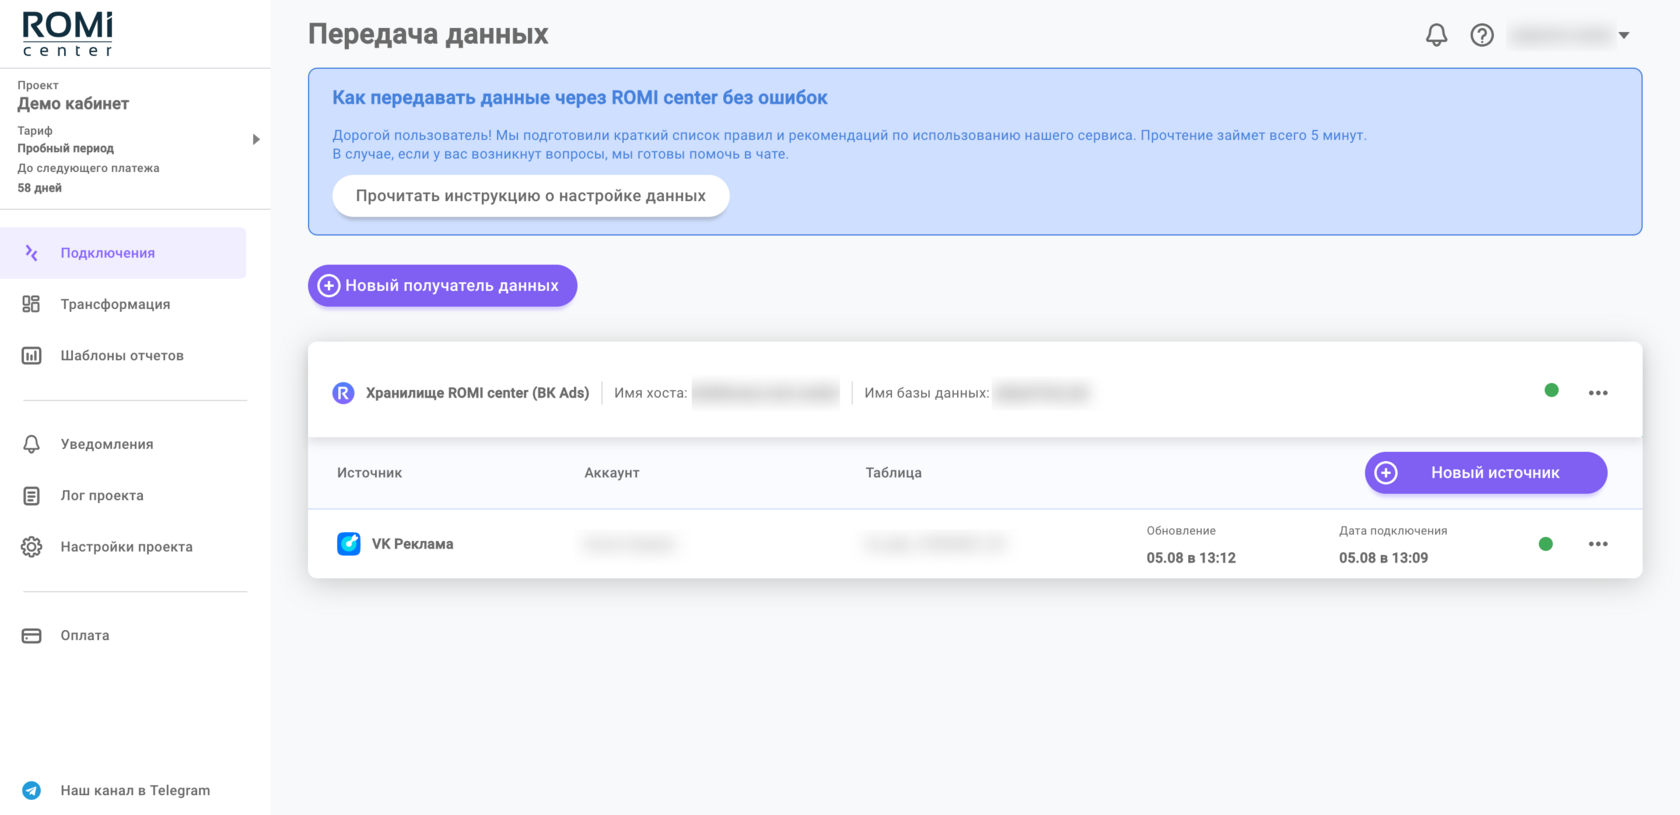Screen dimensions: 1680x815
Task: Open Трансформация in the sidebar
Action: [115, 304]
